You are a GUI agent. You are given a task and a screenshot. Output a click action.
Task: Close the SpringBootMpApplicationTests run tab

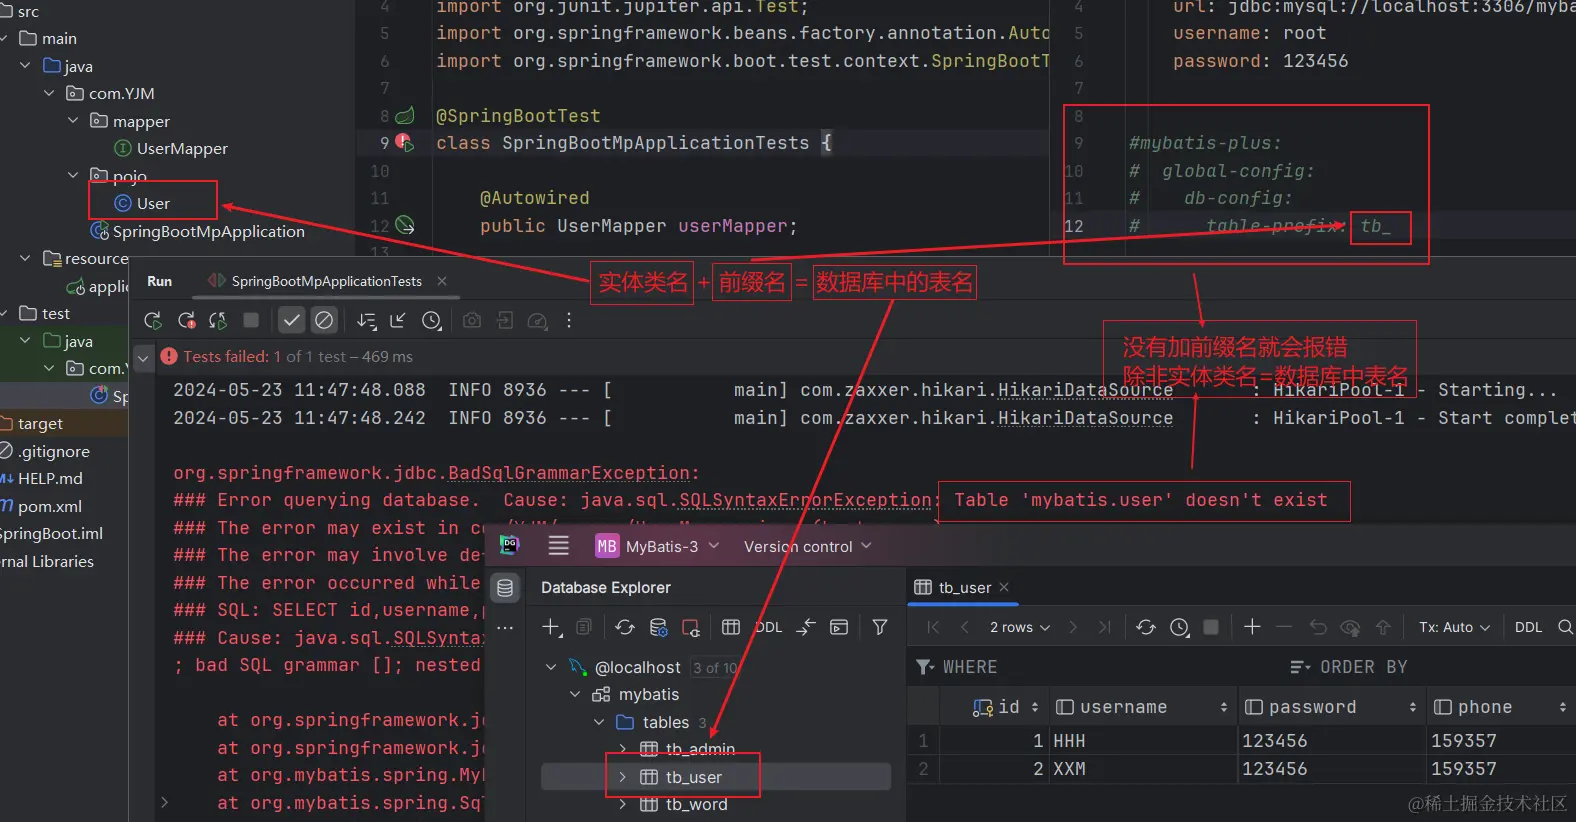442,281
